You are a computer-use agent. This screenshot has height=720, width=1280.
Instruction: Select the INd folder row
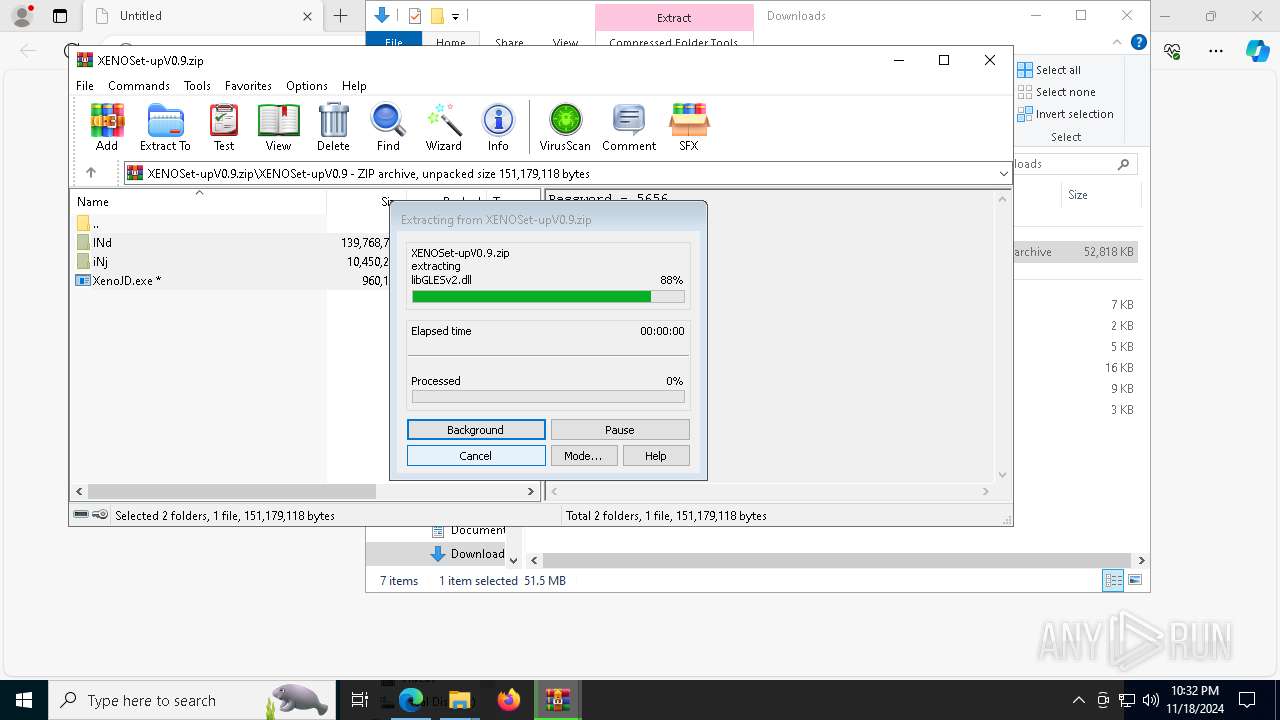pos(232,242)
